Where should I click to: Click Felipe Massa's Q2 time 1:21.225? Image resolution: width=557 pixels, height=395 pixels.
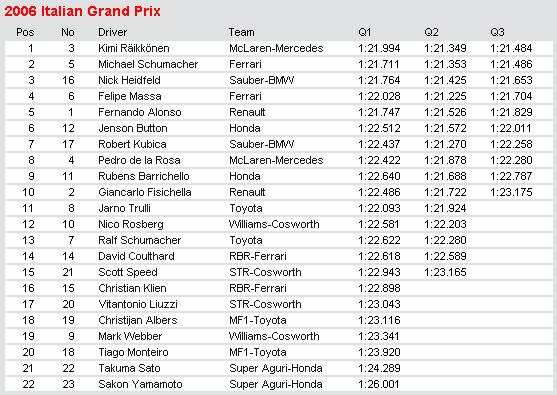(x=445, y=96)
